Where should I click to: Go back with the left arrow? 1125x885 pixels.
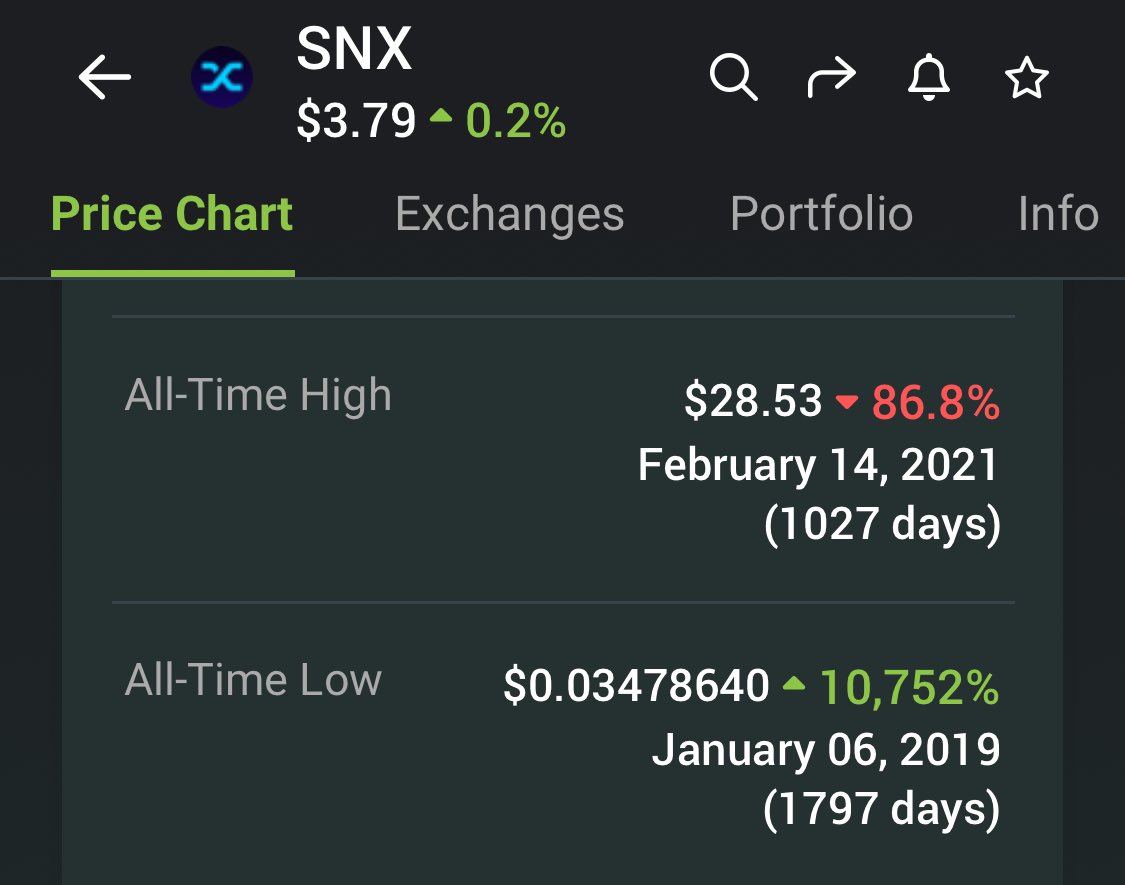(x=105, y=77)
